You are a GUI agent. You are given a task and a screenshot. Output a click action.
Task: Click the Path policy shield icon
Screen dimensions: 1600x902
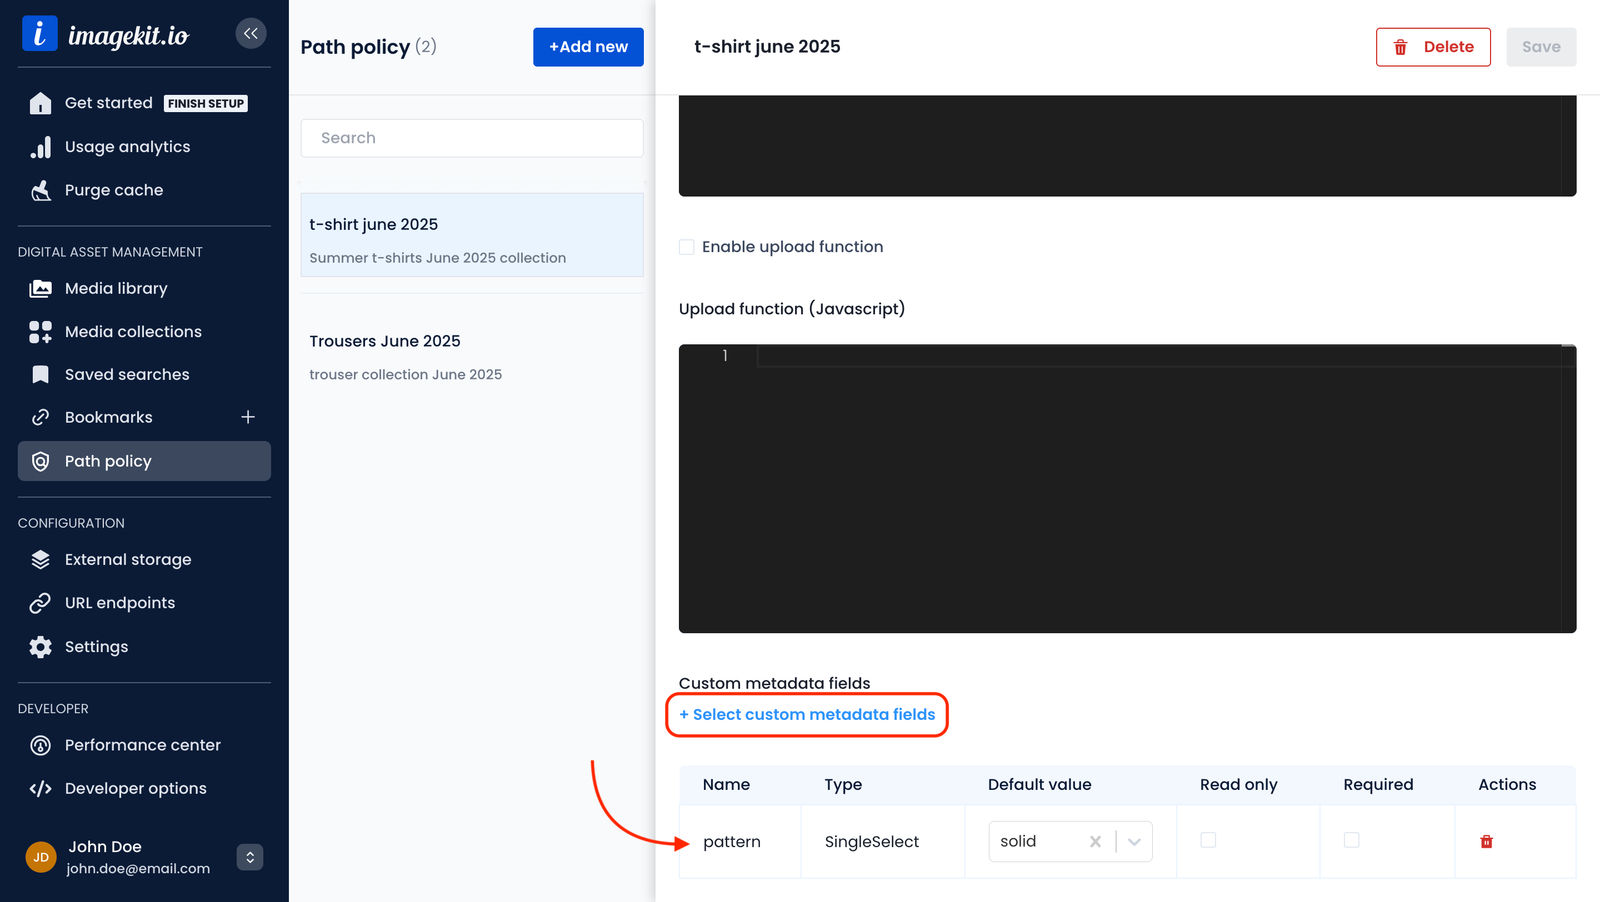[40, 461]
